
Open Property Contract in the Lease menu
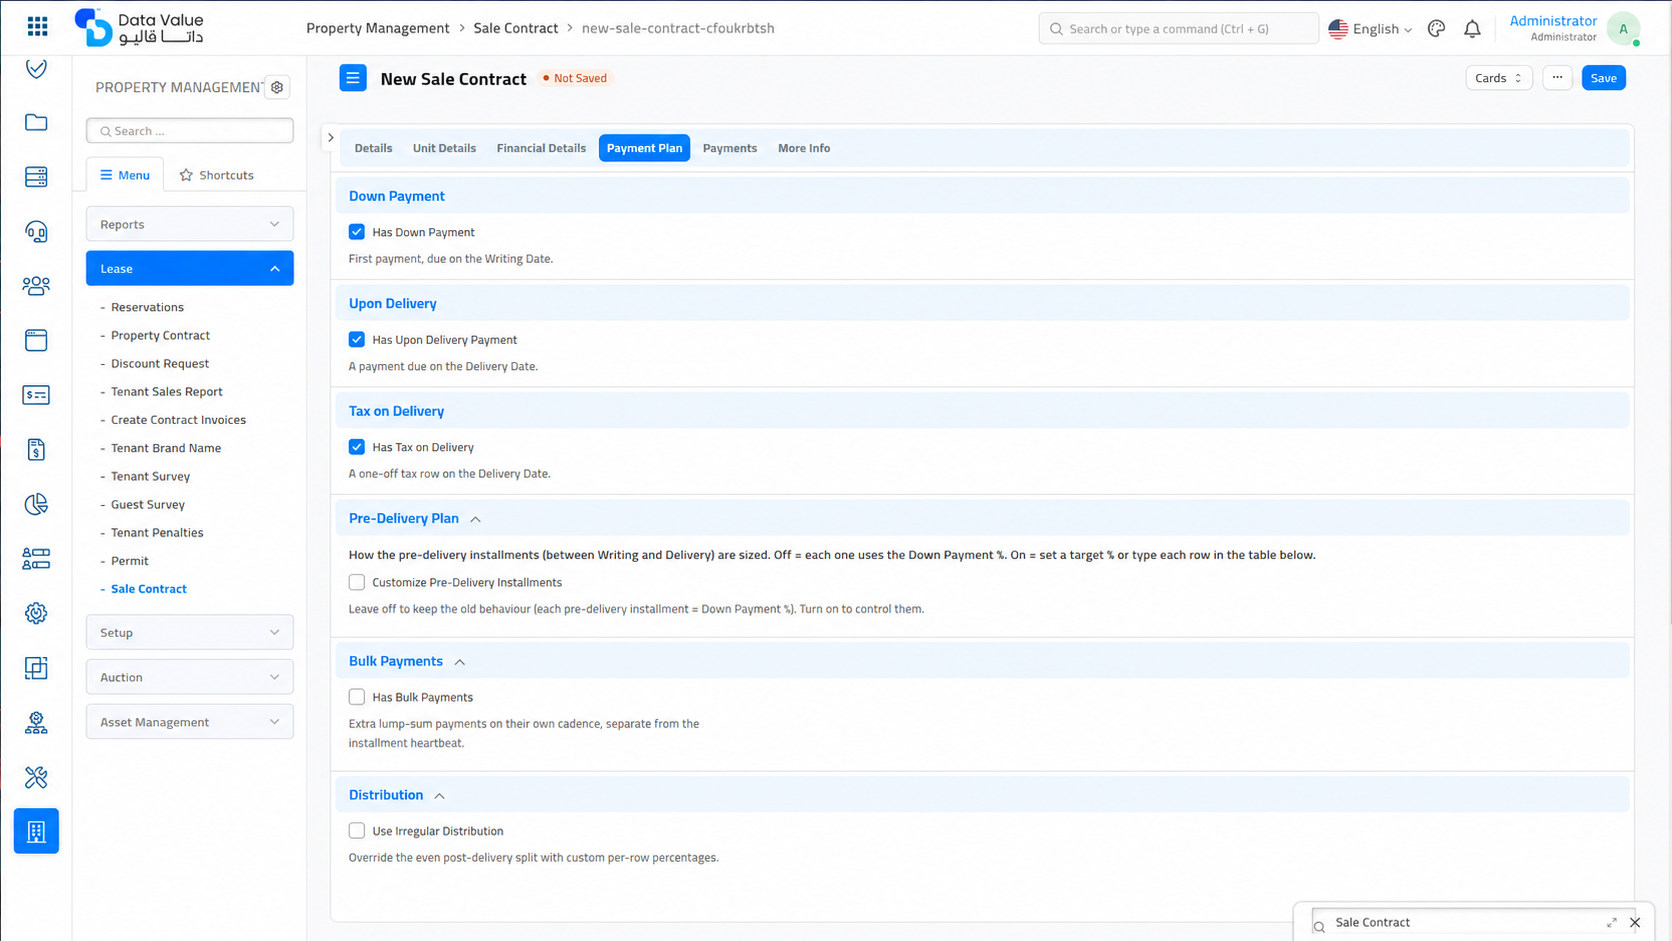160,335
